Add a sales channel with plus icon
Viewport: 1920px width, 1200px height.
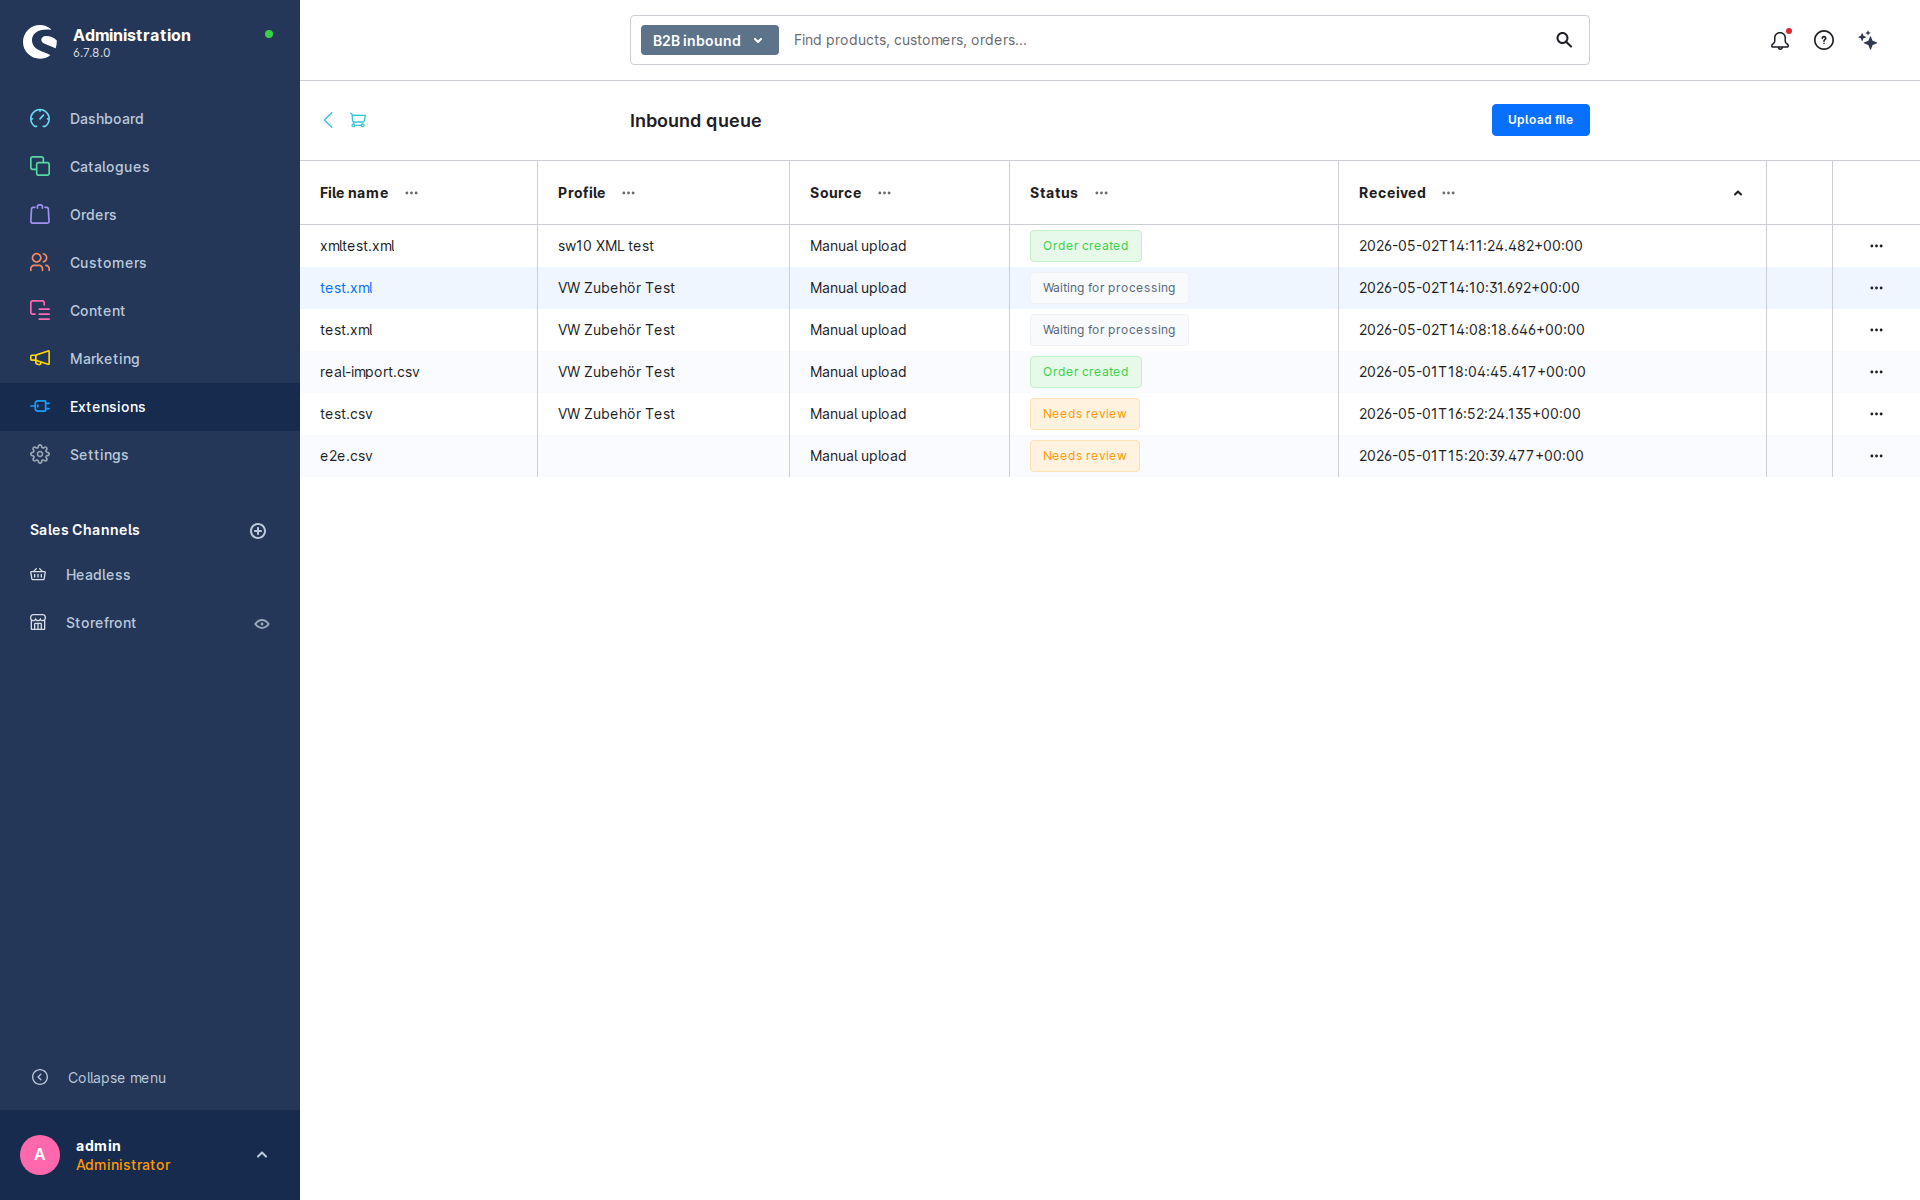(258, 531)
